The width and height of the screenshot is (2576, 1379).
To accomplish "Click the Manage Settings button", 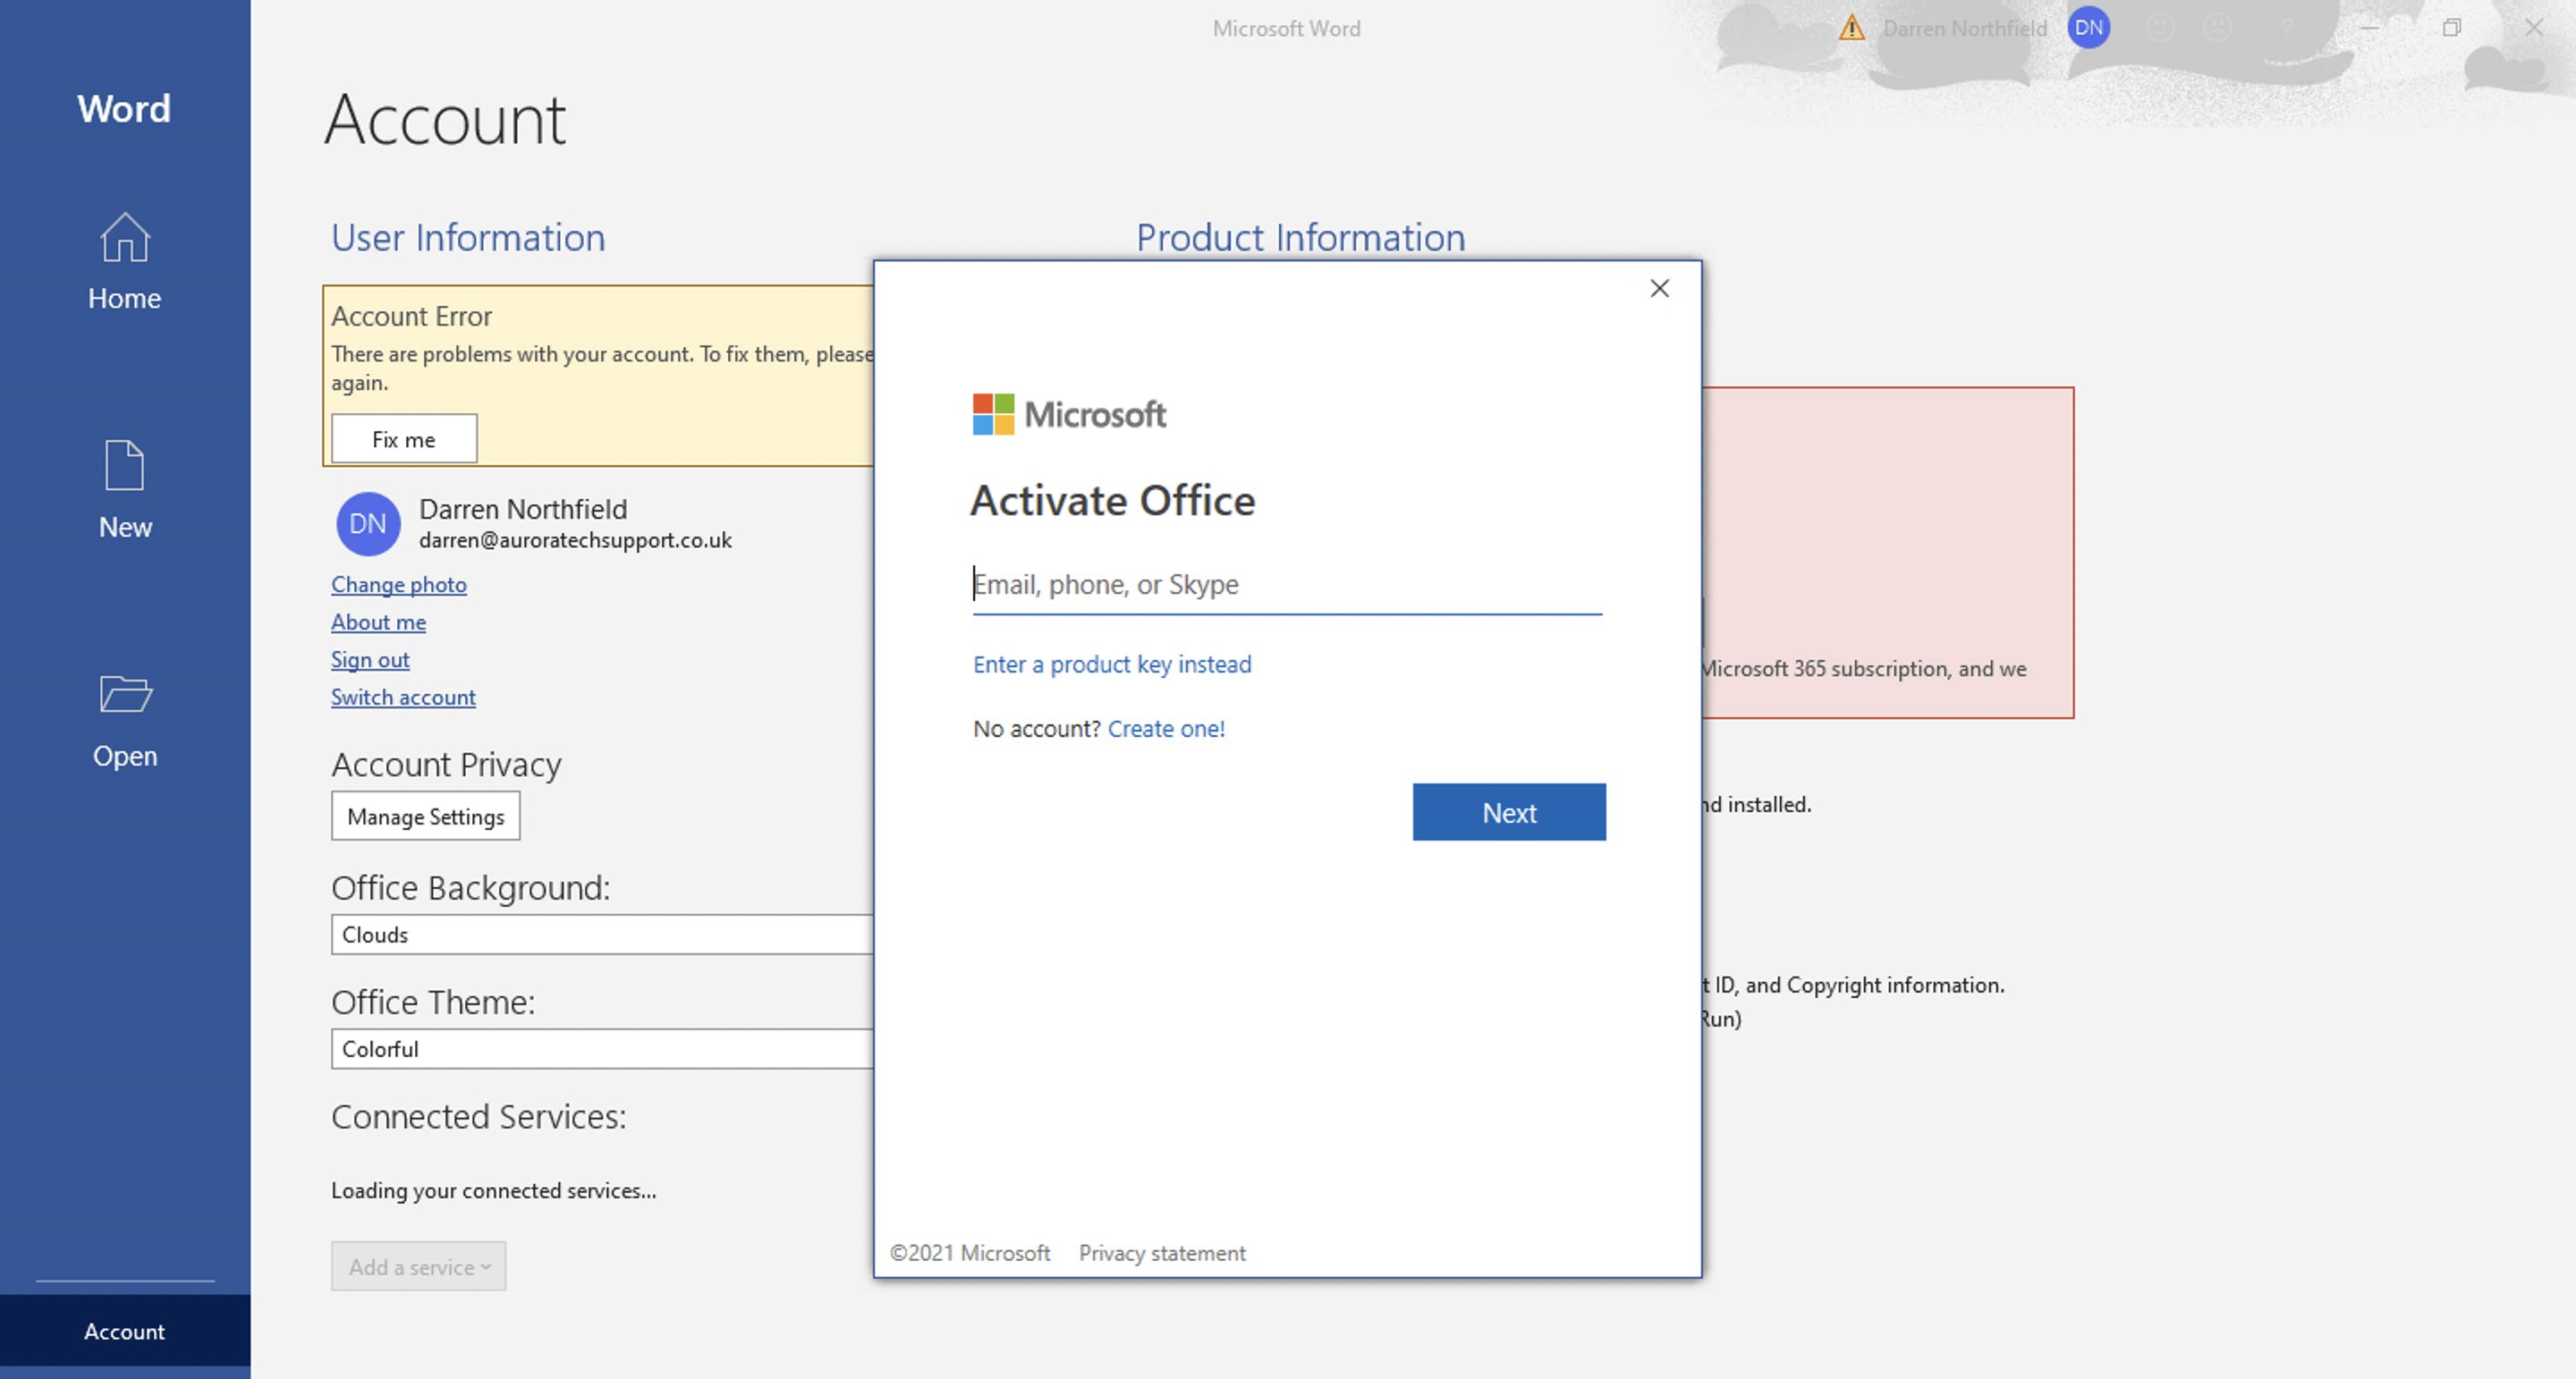I will (426, 816).
